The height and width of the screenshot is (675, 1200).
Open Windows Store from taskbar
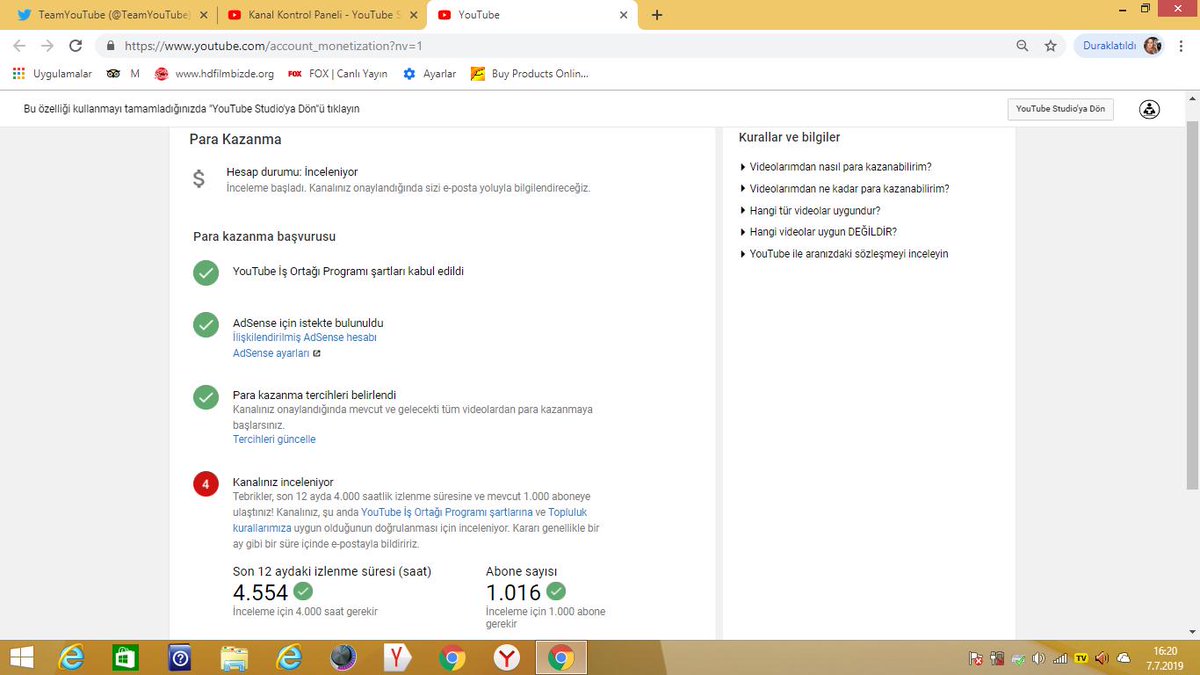pyautogui.click(x=125, y=657)
